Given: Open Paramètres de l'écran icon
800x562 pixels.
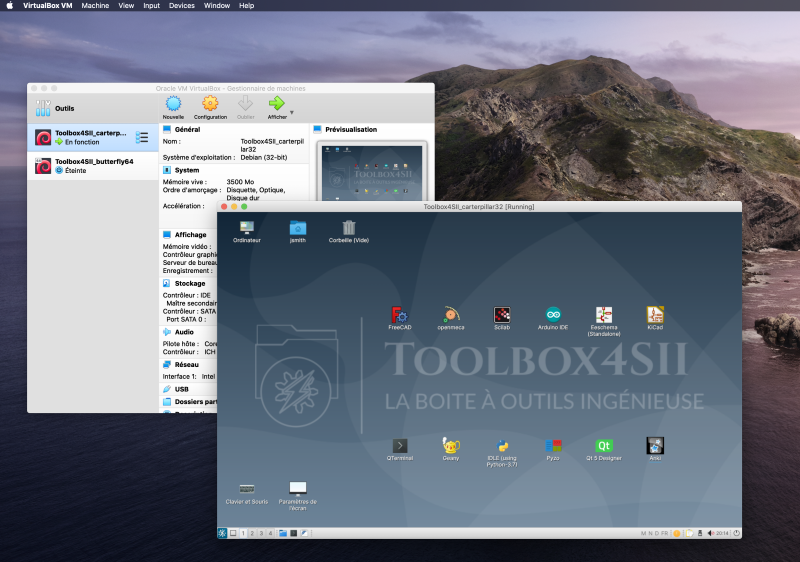Looking at the screenshot, I should click(x=297, y=496).
